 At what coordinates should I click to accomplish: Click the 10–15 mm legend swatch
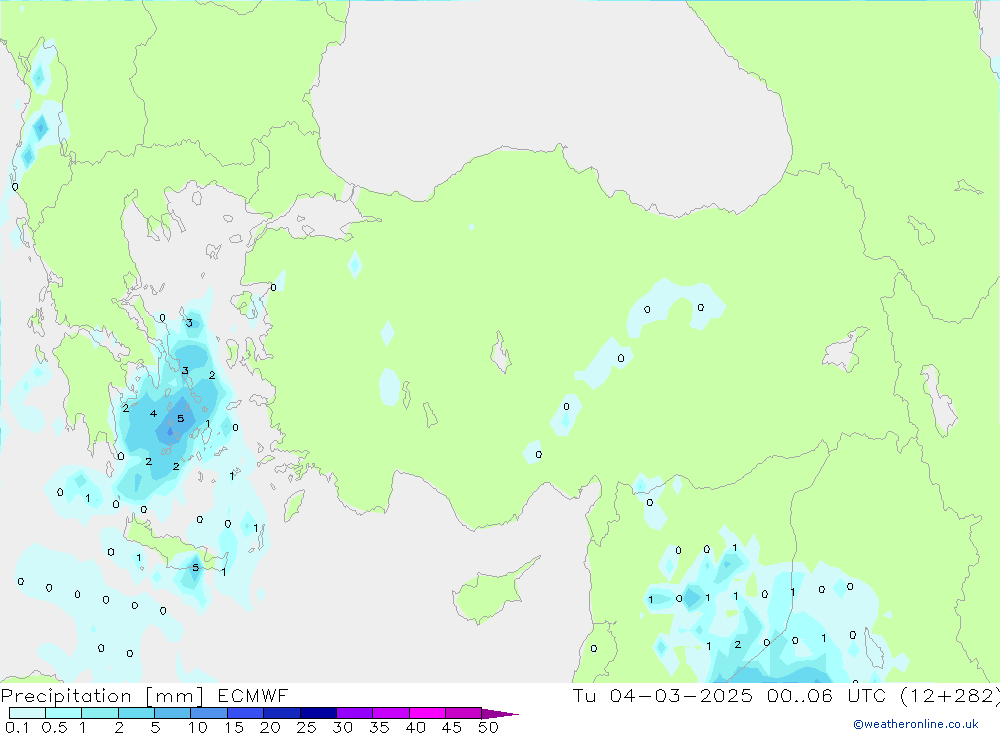209,713
